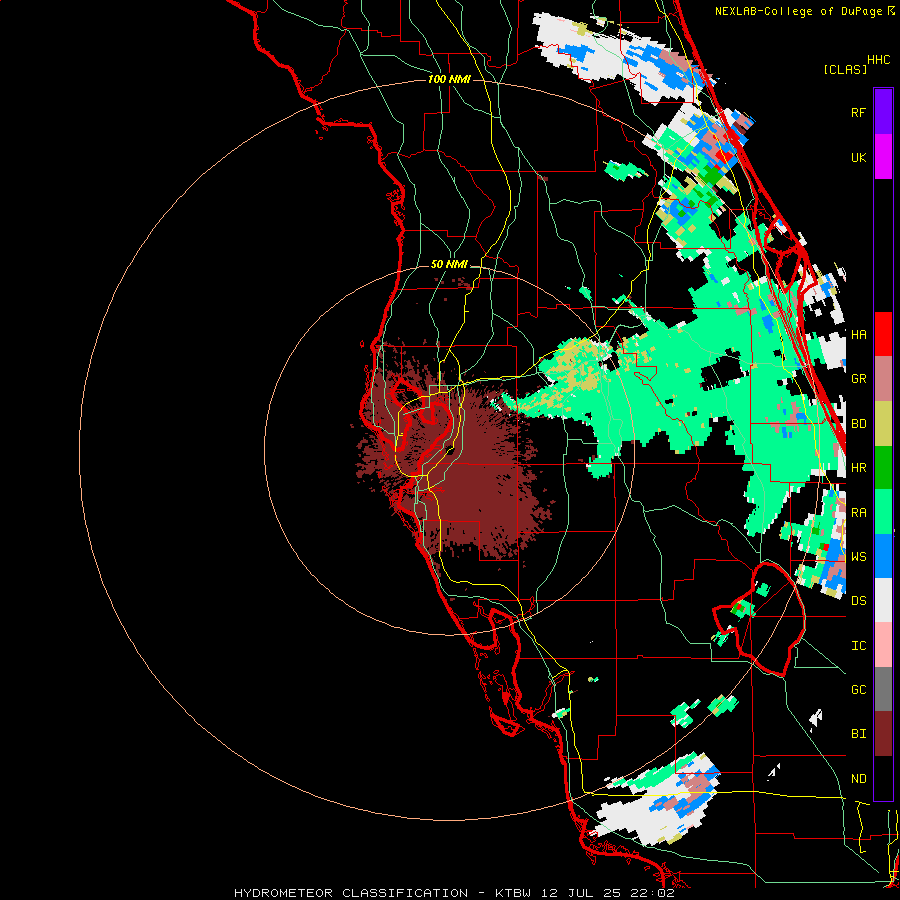Screen dimensions: 900x900
Task: Click the white DS legend swatch
Action: 883,600
